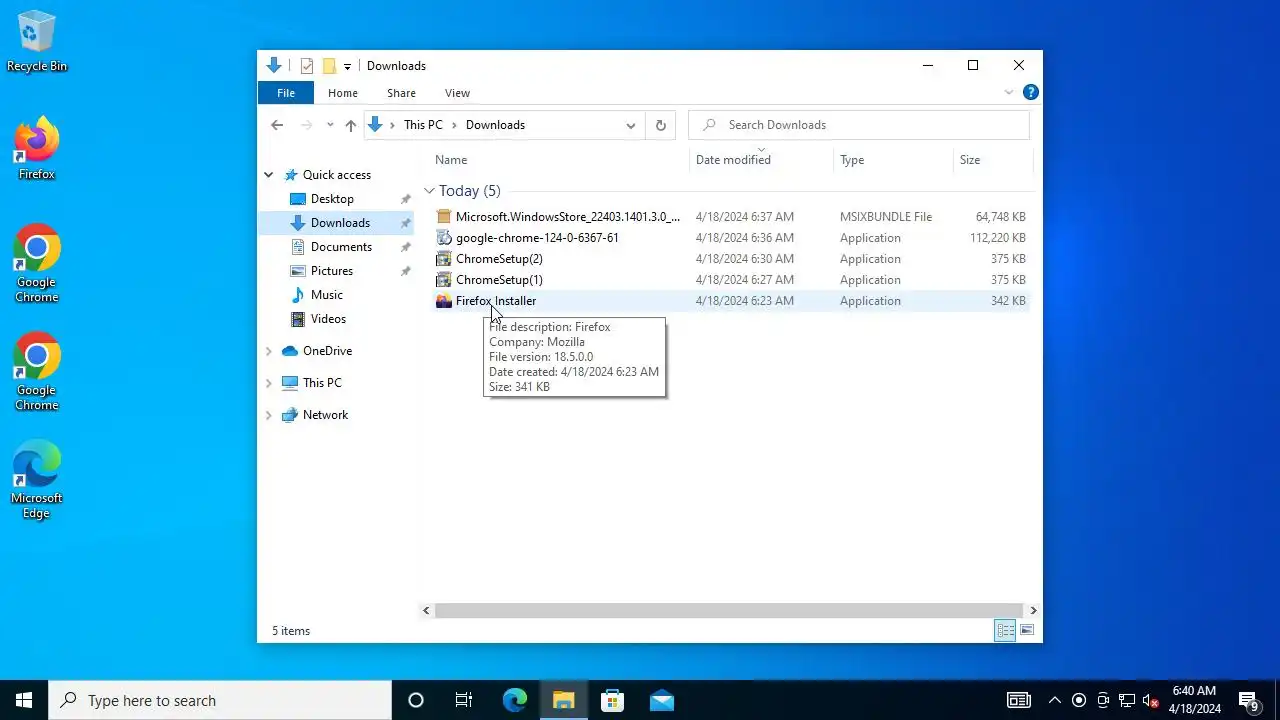Expand the Network tree node
Viewport: 1280px width, 720px height.
(268, 415)
